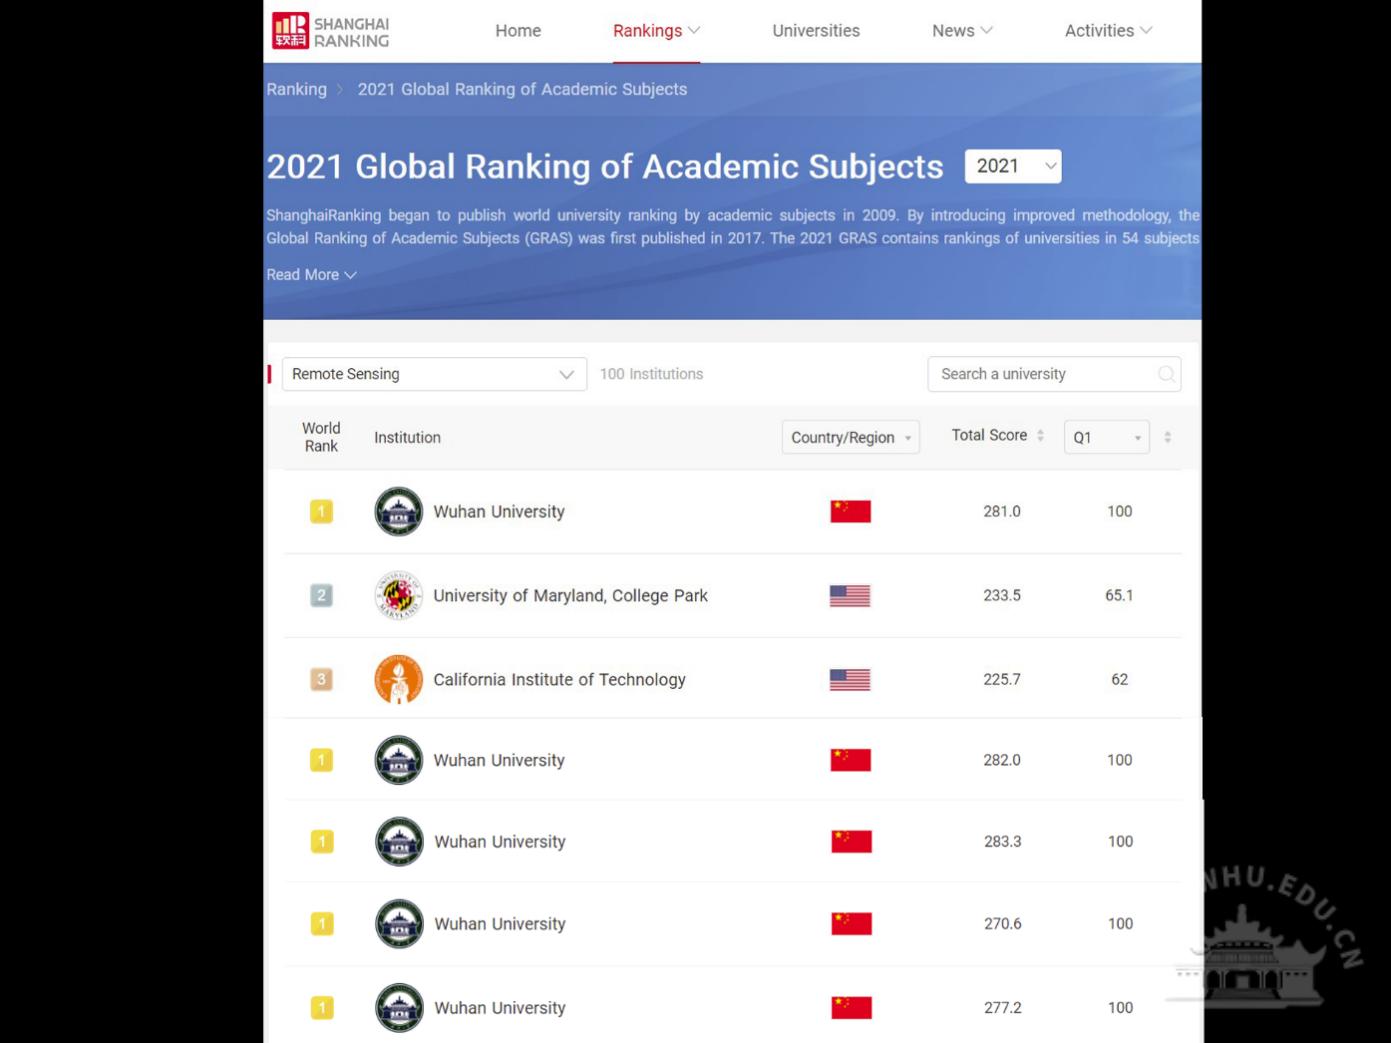1391x1043 pixels.
Task: Open the 2021 year dropdown
Action: 1012,167
